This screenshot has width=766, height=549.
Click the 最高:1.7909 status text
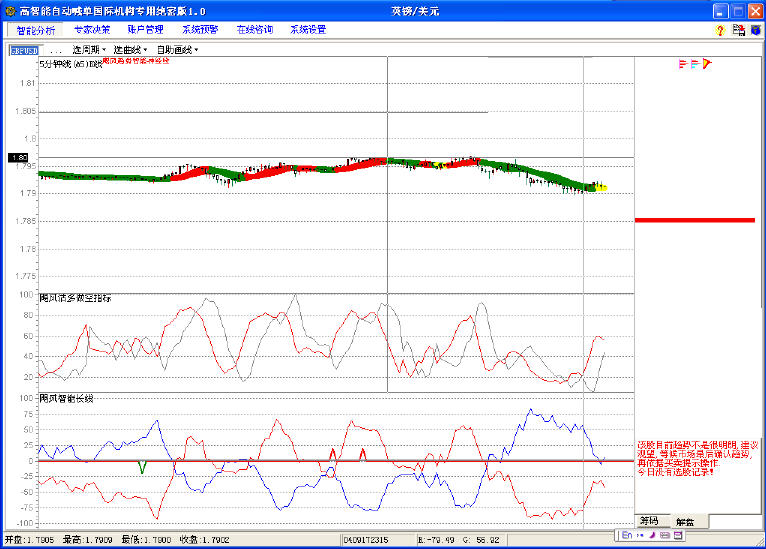(x=87, y=540)
